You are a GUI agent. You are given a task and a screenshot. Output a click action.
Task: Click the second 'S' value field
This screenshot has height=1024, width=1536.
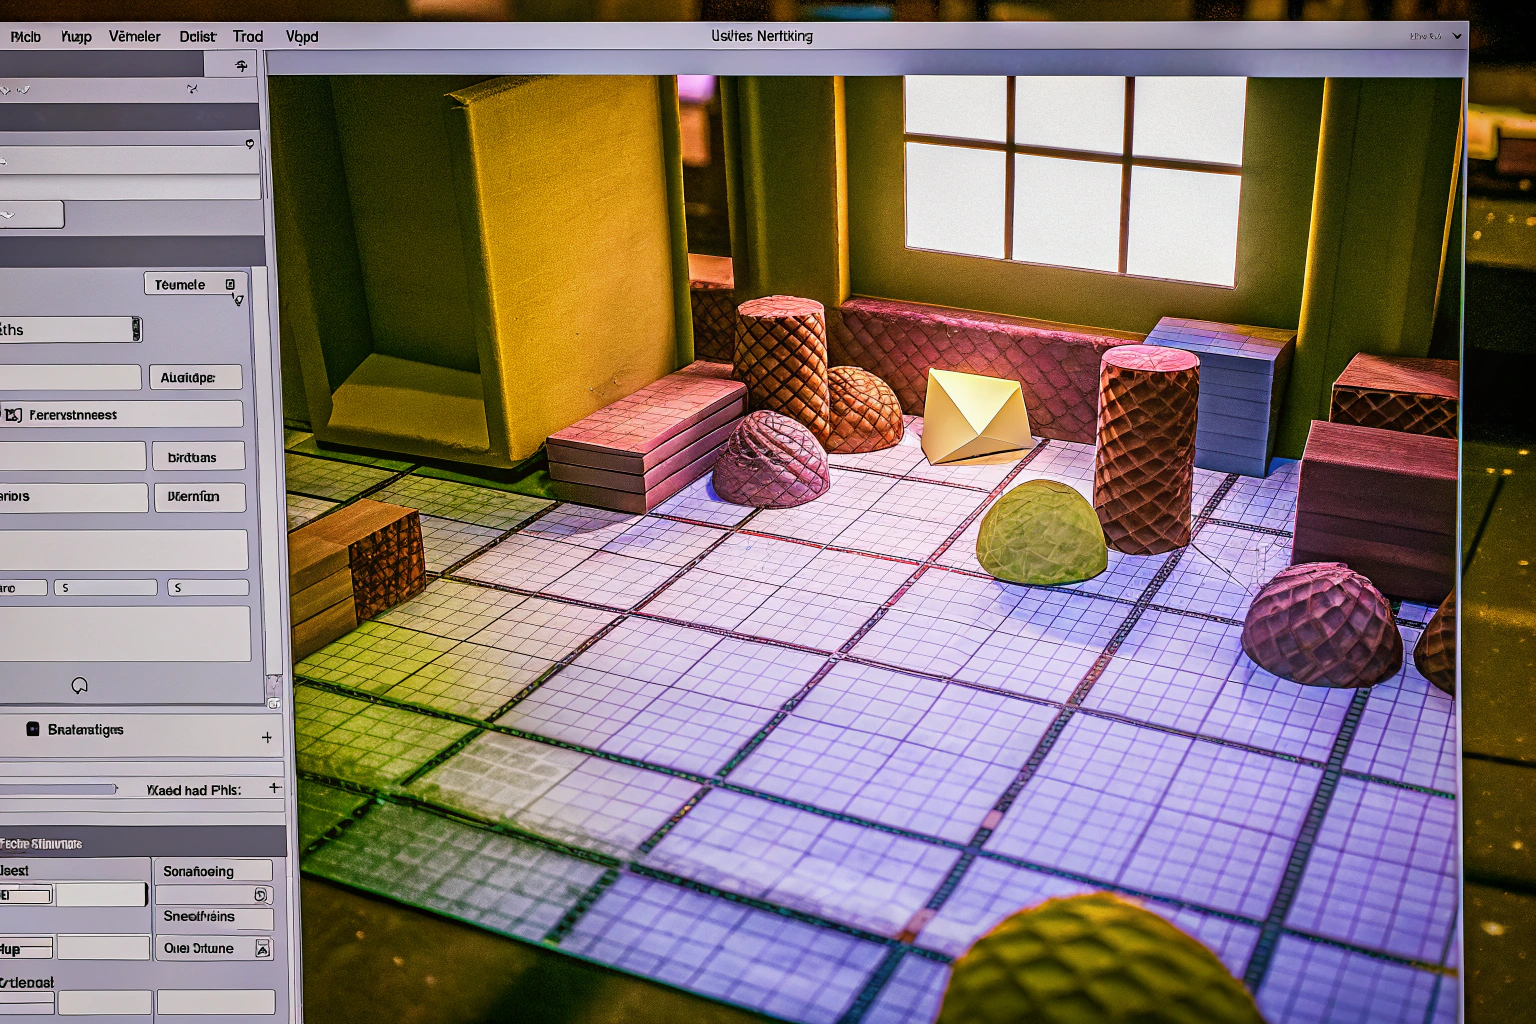click(x=208, y=588)
